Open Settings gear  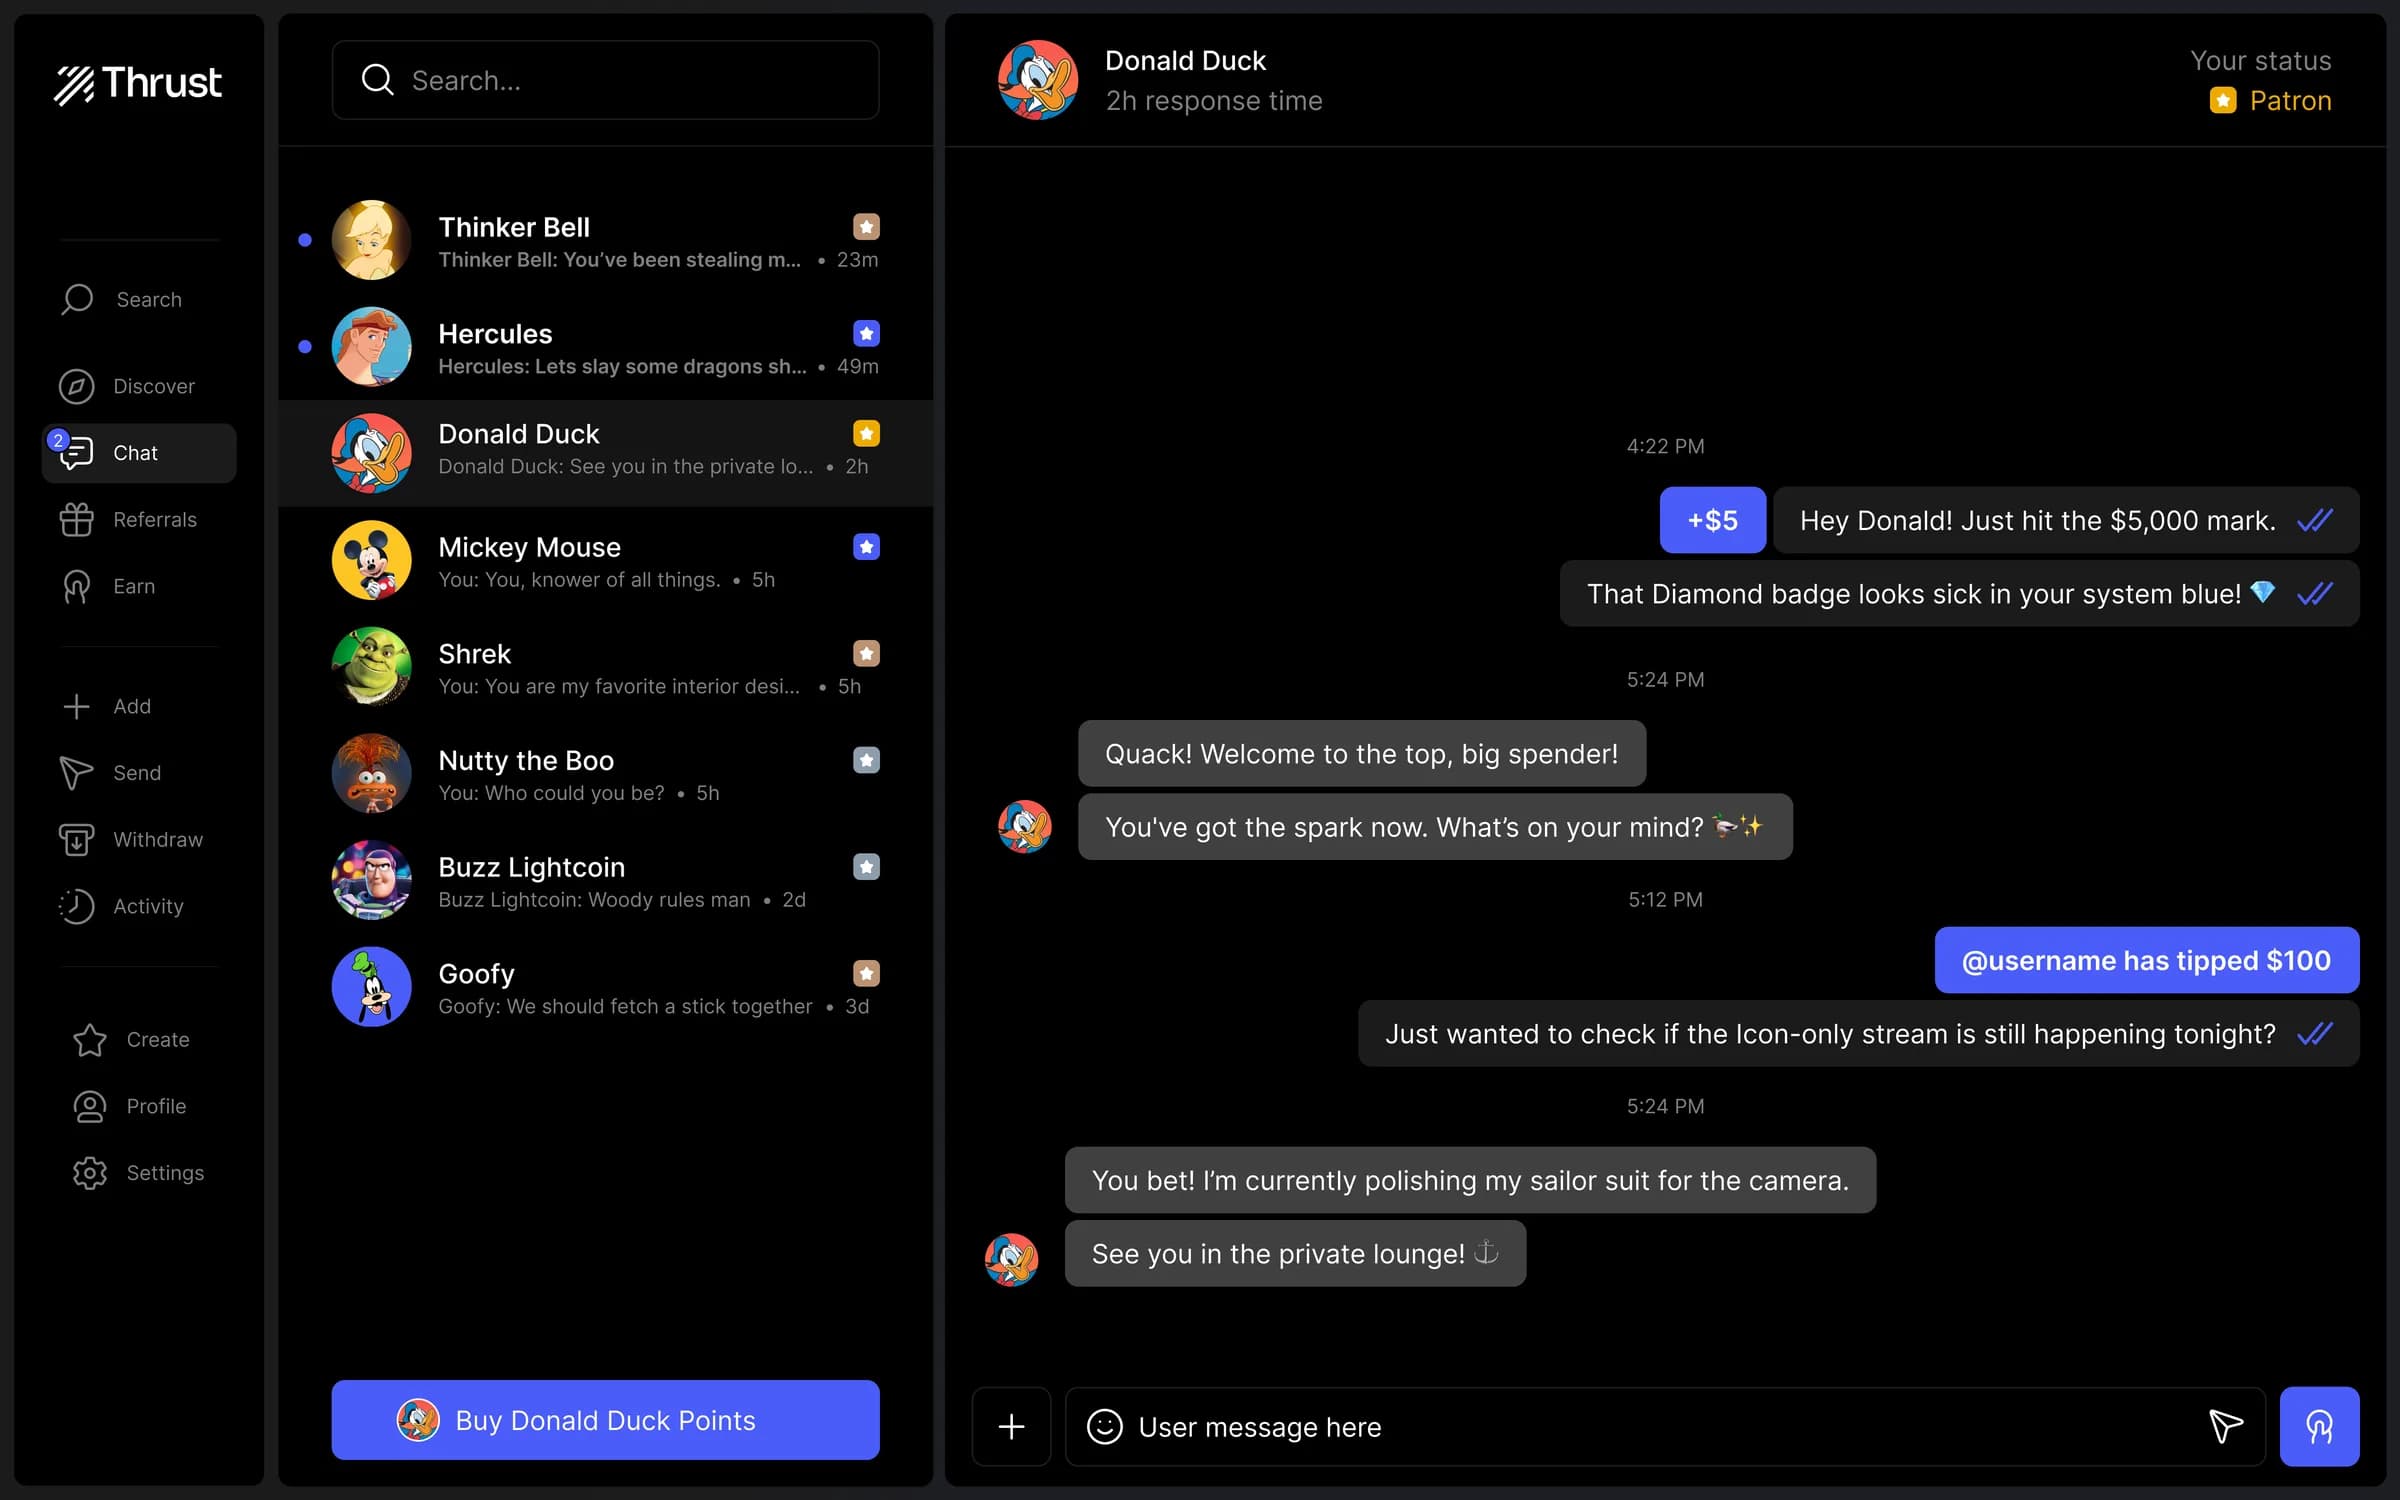[x=90, y=1173]
